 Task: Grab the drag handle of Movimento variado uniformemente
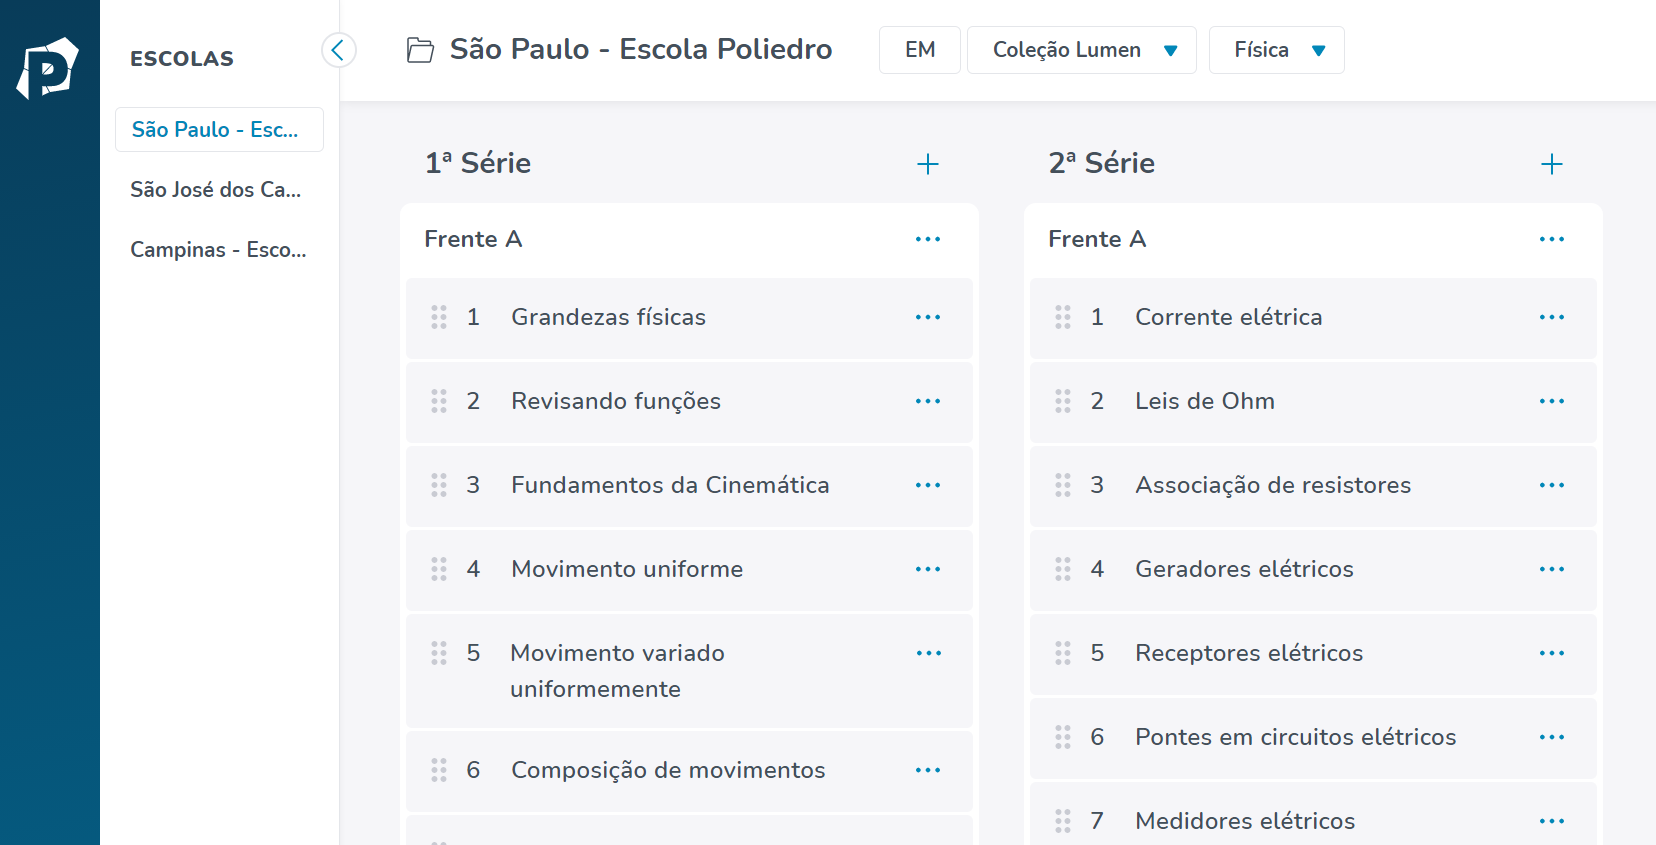coord(439,653)
